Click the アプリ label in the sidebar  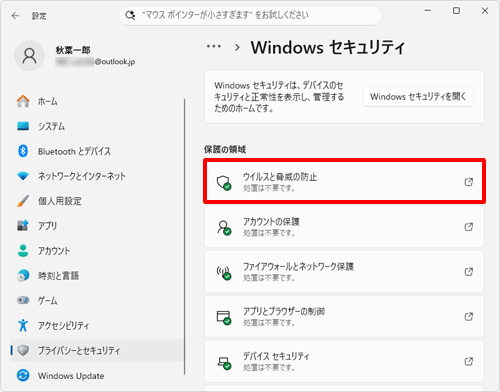point(47,226)
